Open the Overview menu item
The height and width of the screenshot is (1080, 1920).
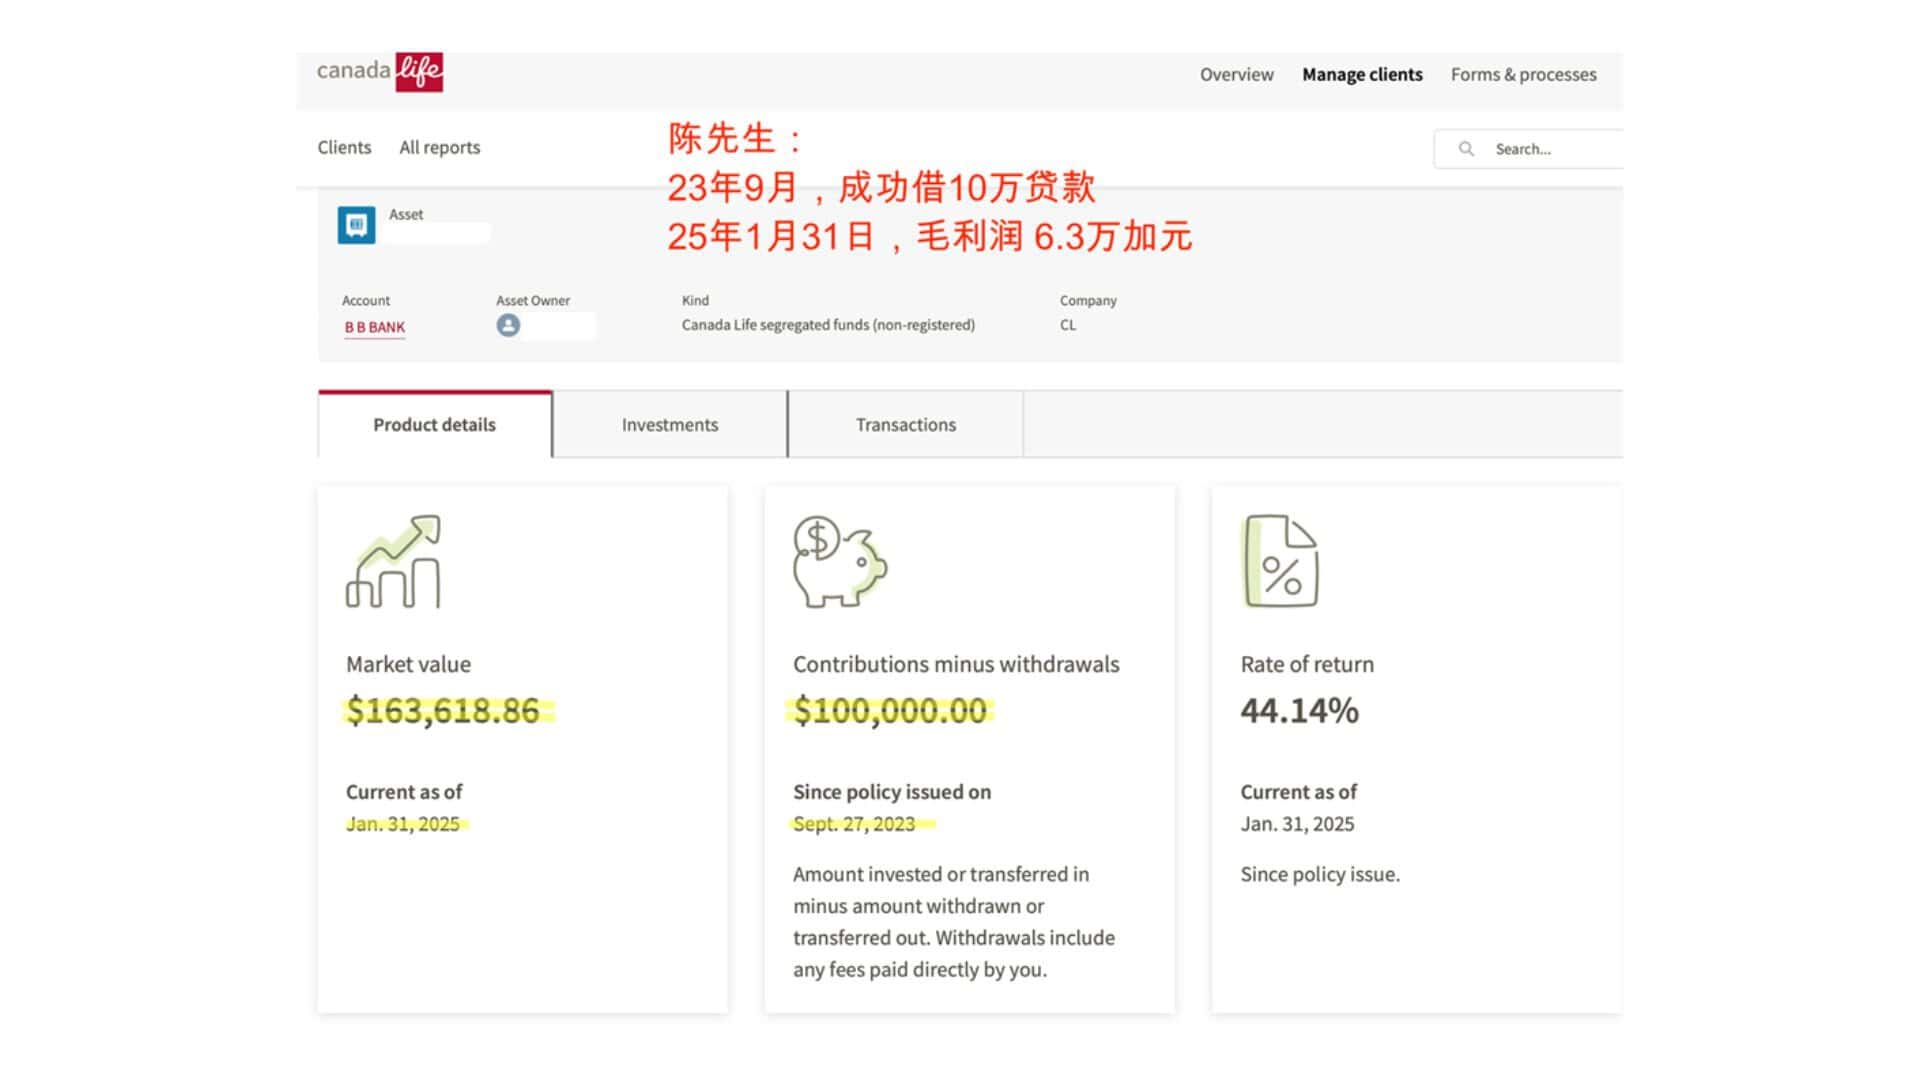pyautogui.click(x=1236, y=75)
